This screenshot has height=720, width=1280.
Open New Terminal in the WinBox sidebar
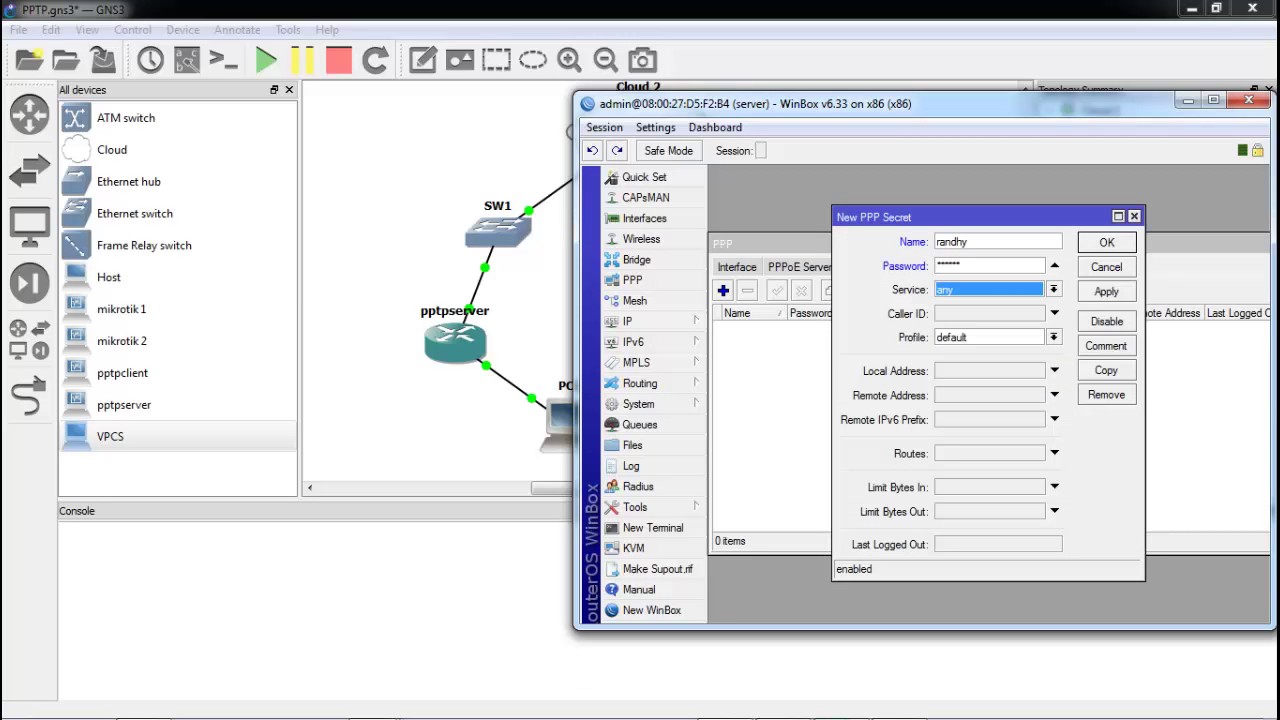click(x=654, y=528)
